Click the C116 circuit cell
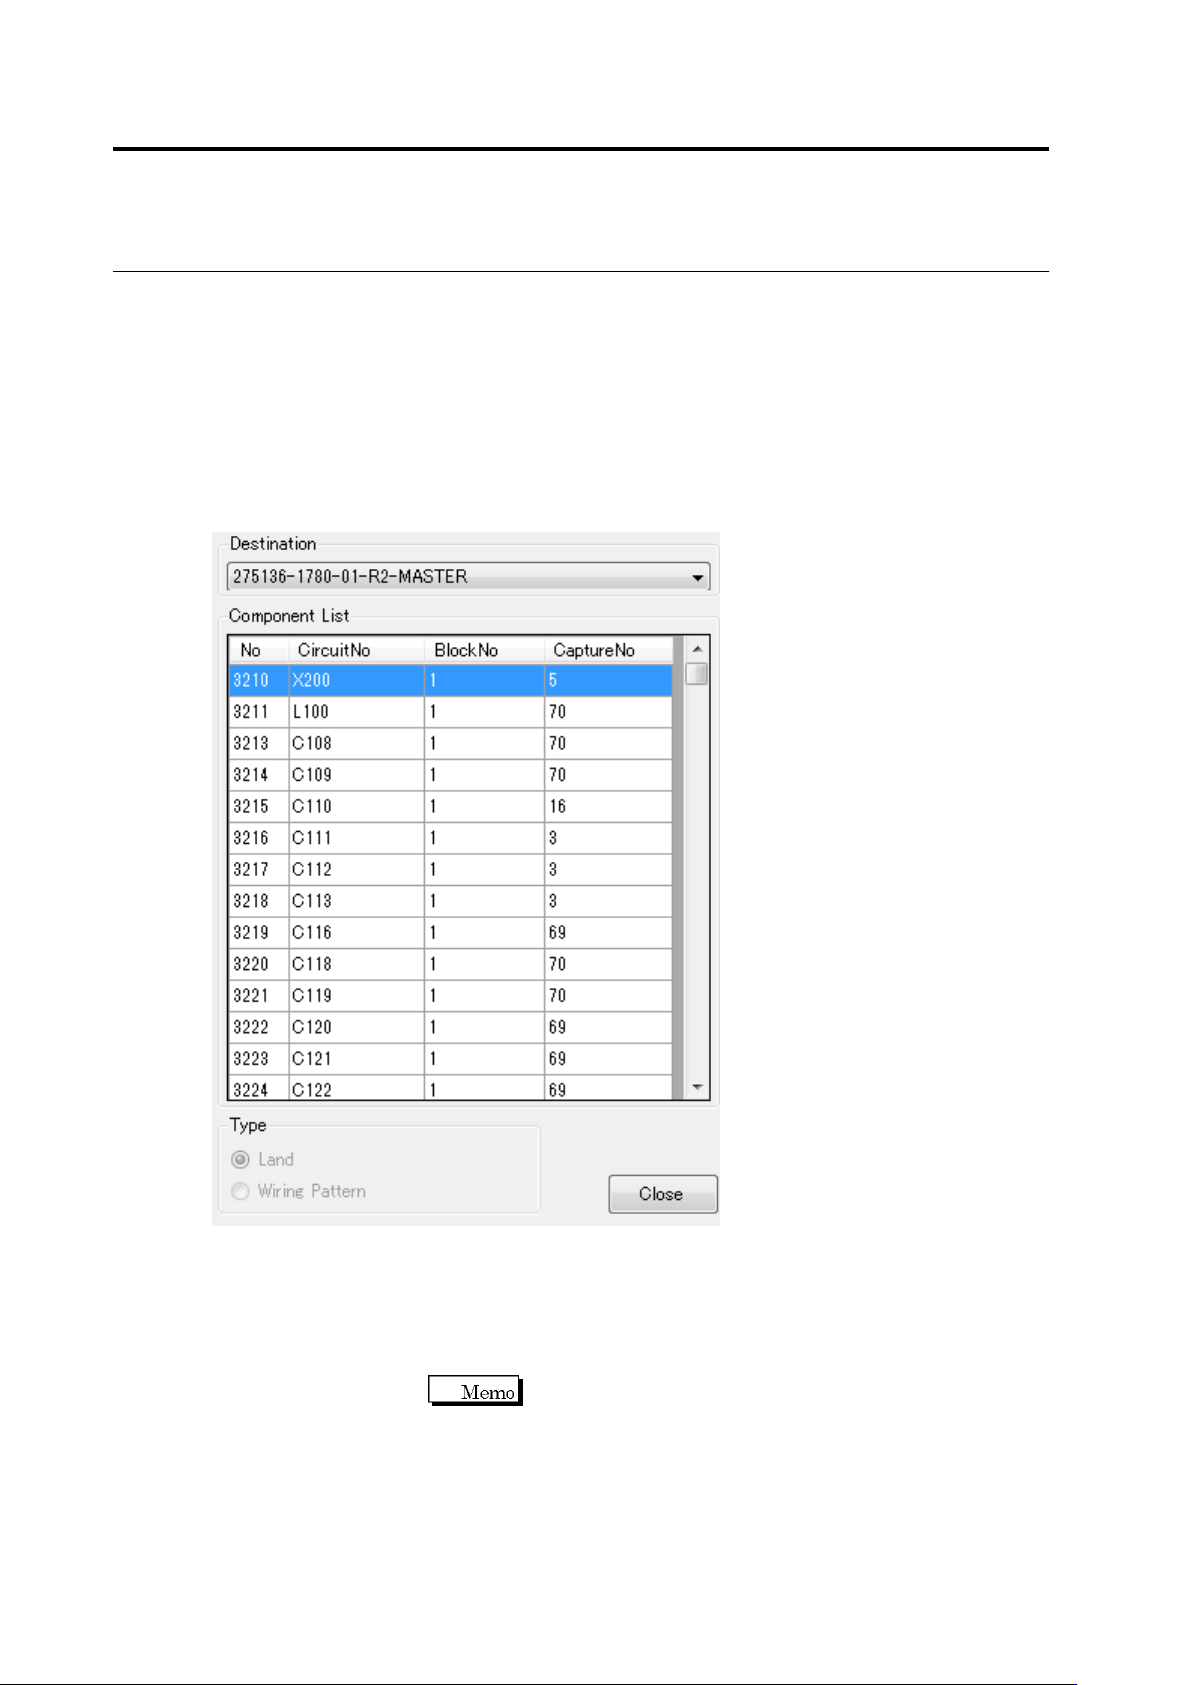Image resolution: width=1192 pixels, height=1685 pixels. pos(357,933)
